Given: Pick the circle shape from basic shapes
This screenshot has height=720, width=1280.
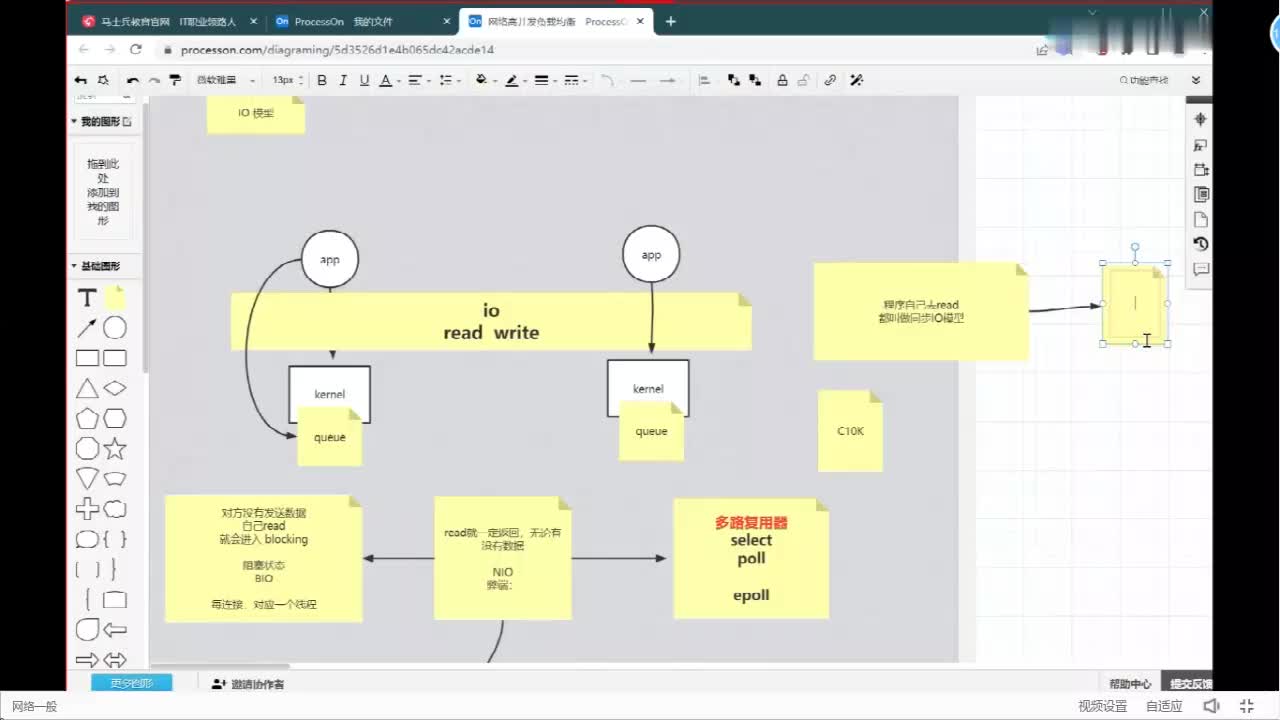Looking at the screenshot, I should click(115, 328).
